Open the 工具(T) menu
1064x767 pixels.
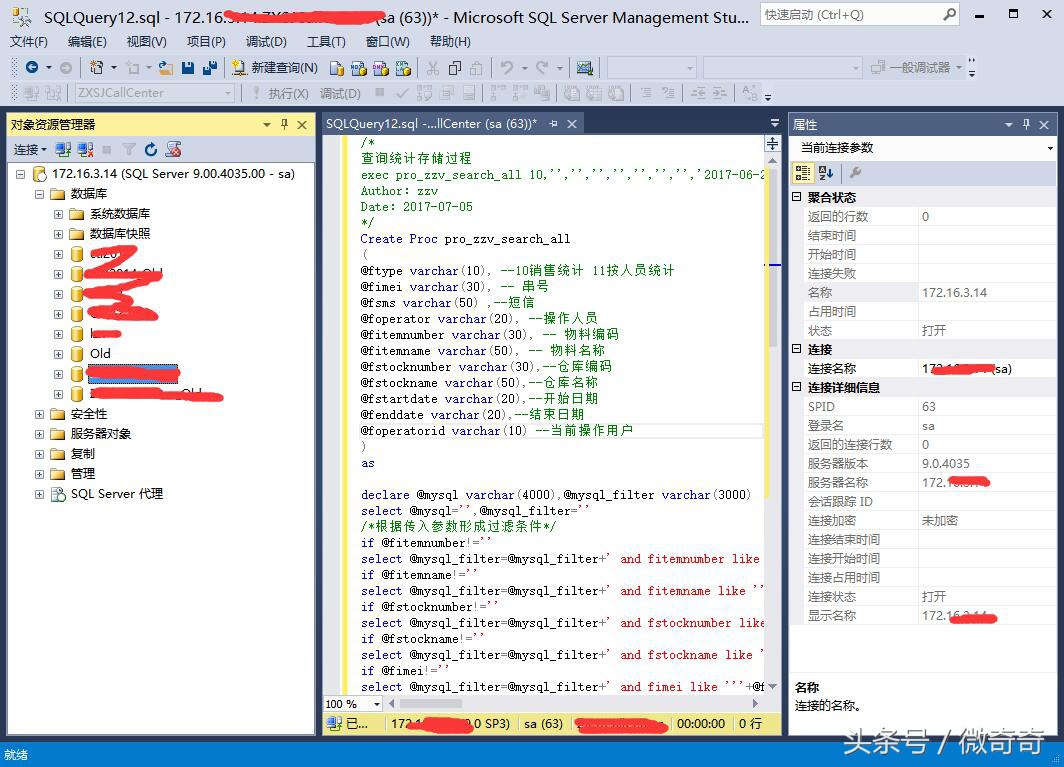(x=326, y=41)
